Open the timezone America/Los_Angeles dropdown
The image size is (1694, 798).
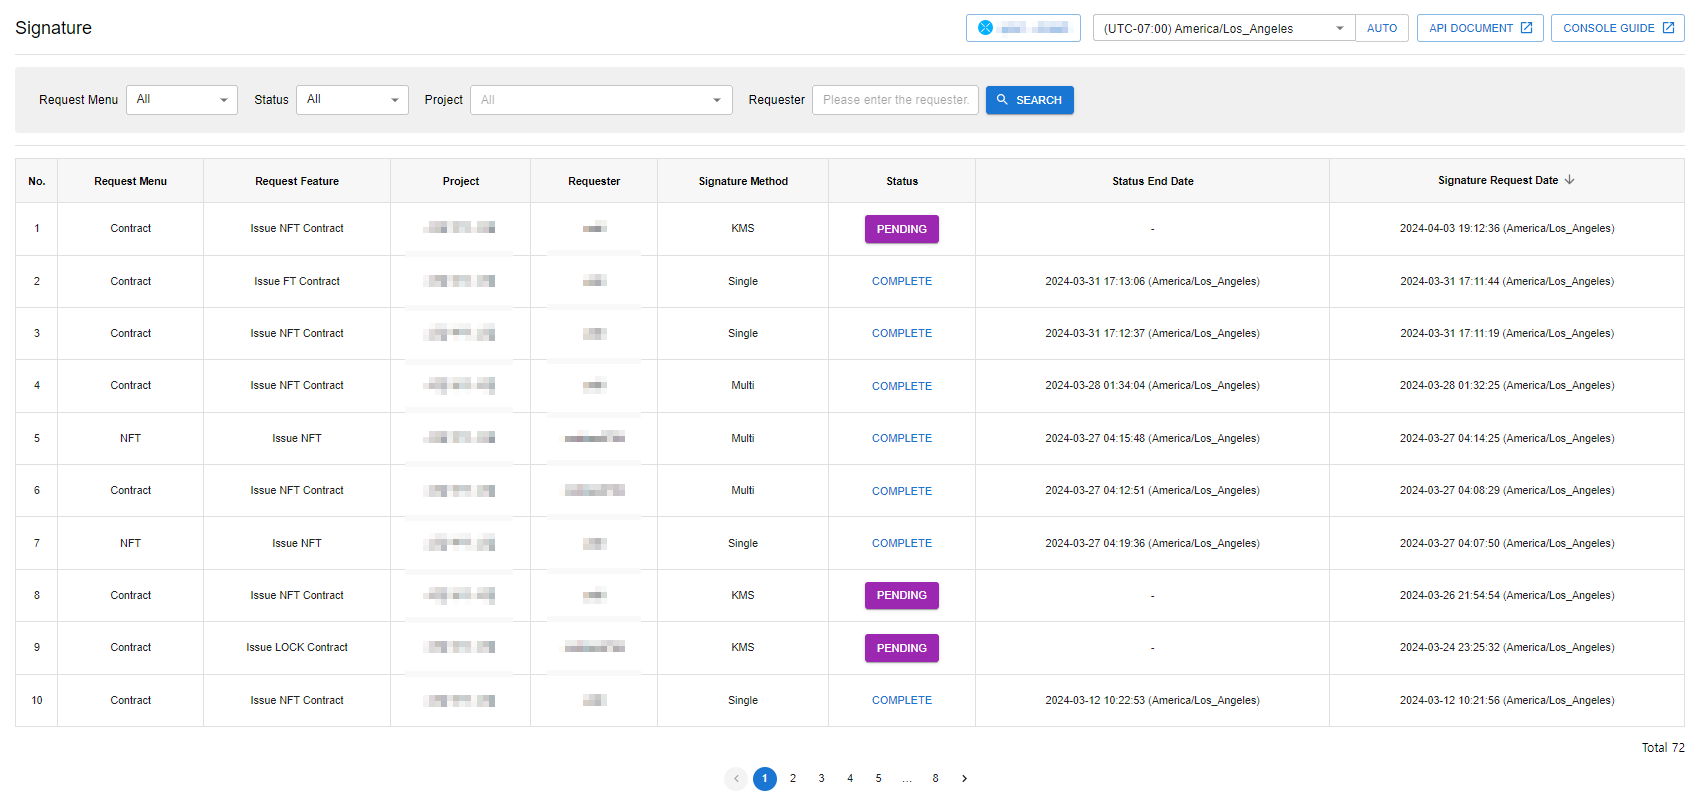tap(1224, 28)
